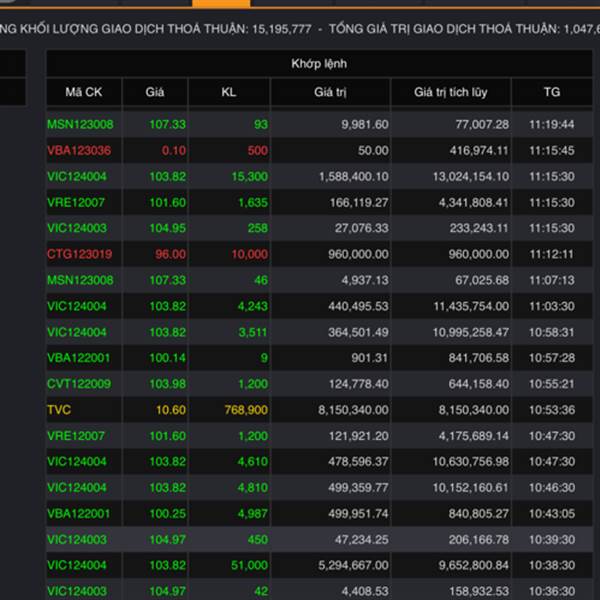The image size is (600, 600).
Task: Open the CVT122009 ticker symbol
Action: tap(80, 384)
